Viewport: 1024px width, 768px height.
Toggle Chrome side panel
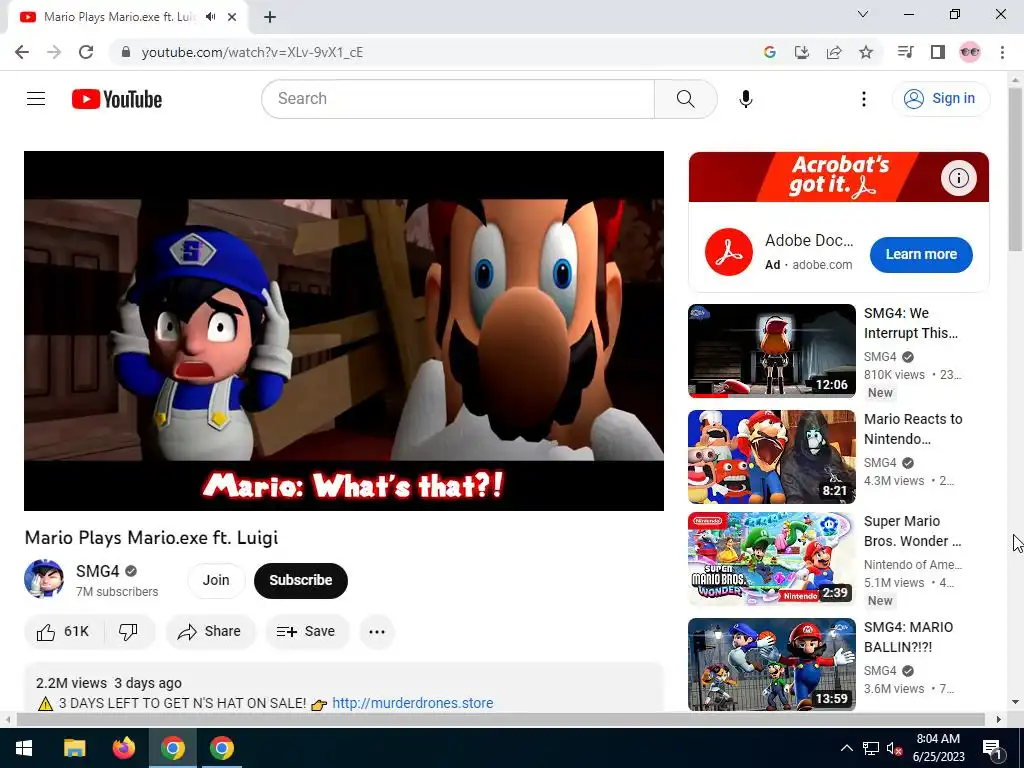click(938, 52)
